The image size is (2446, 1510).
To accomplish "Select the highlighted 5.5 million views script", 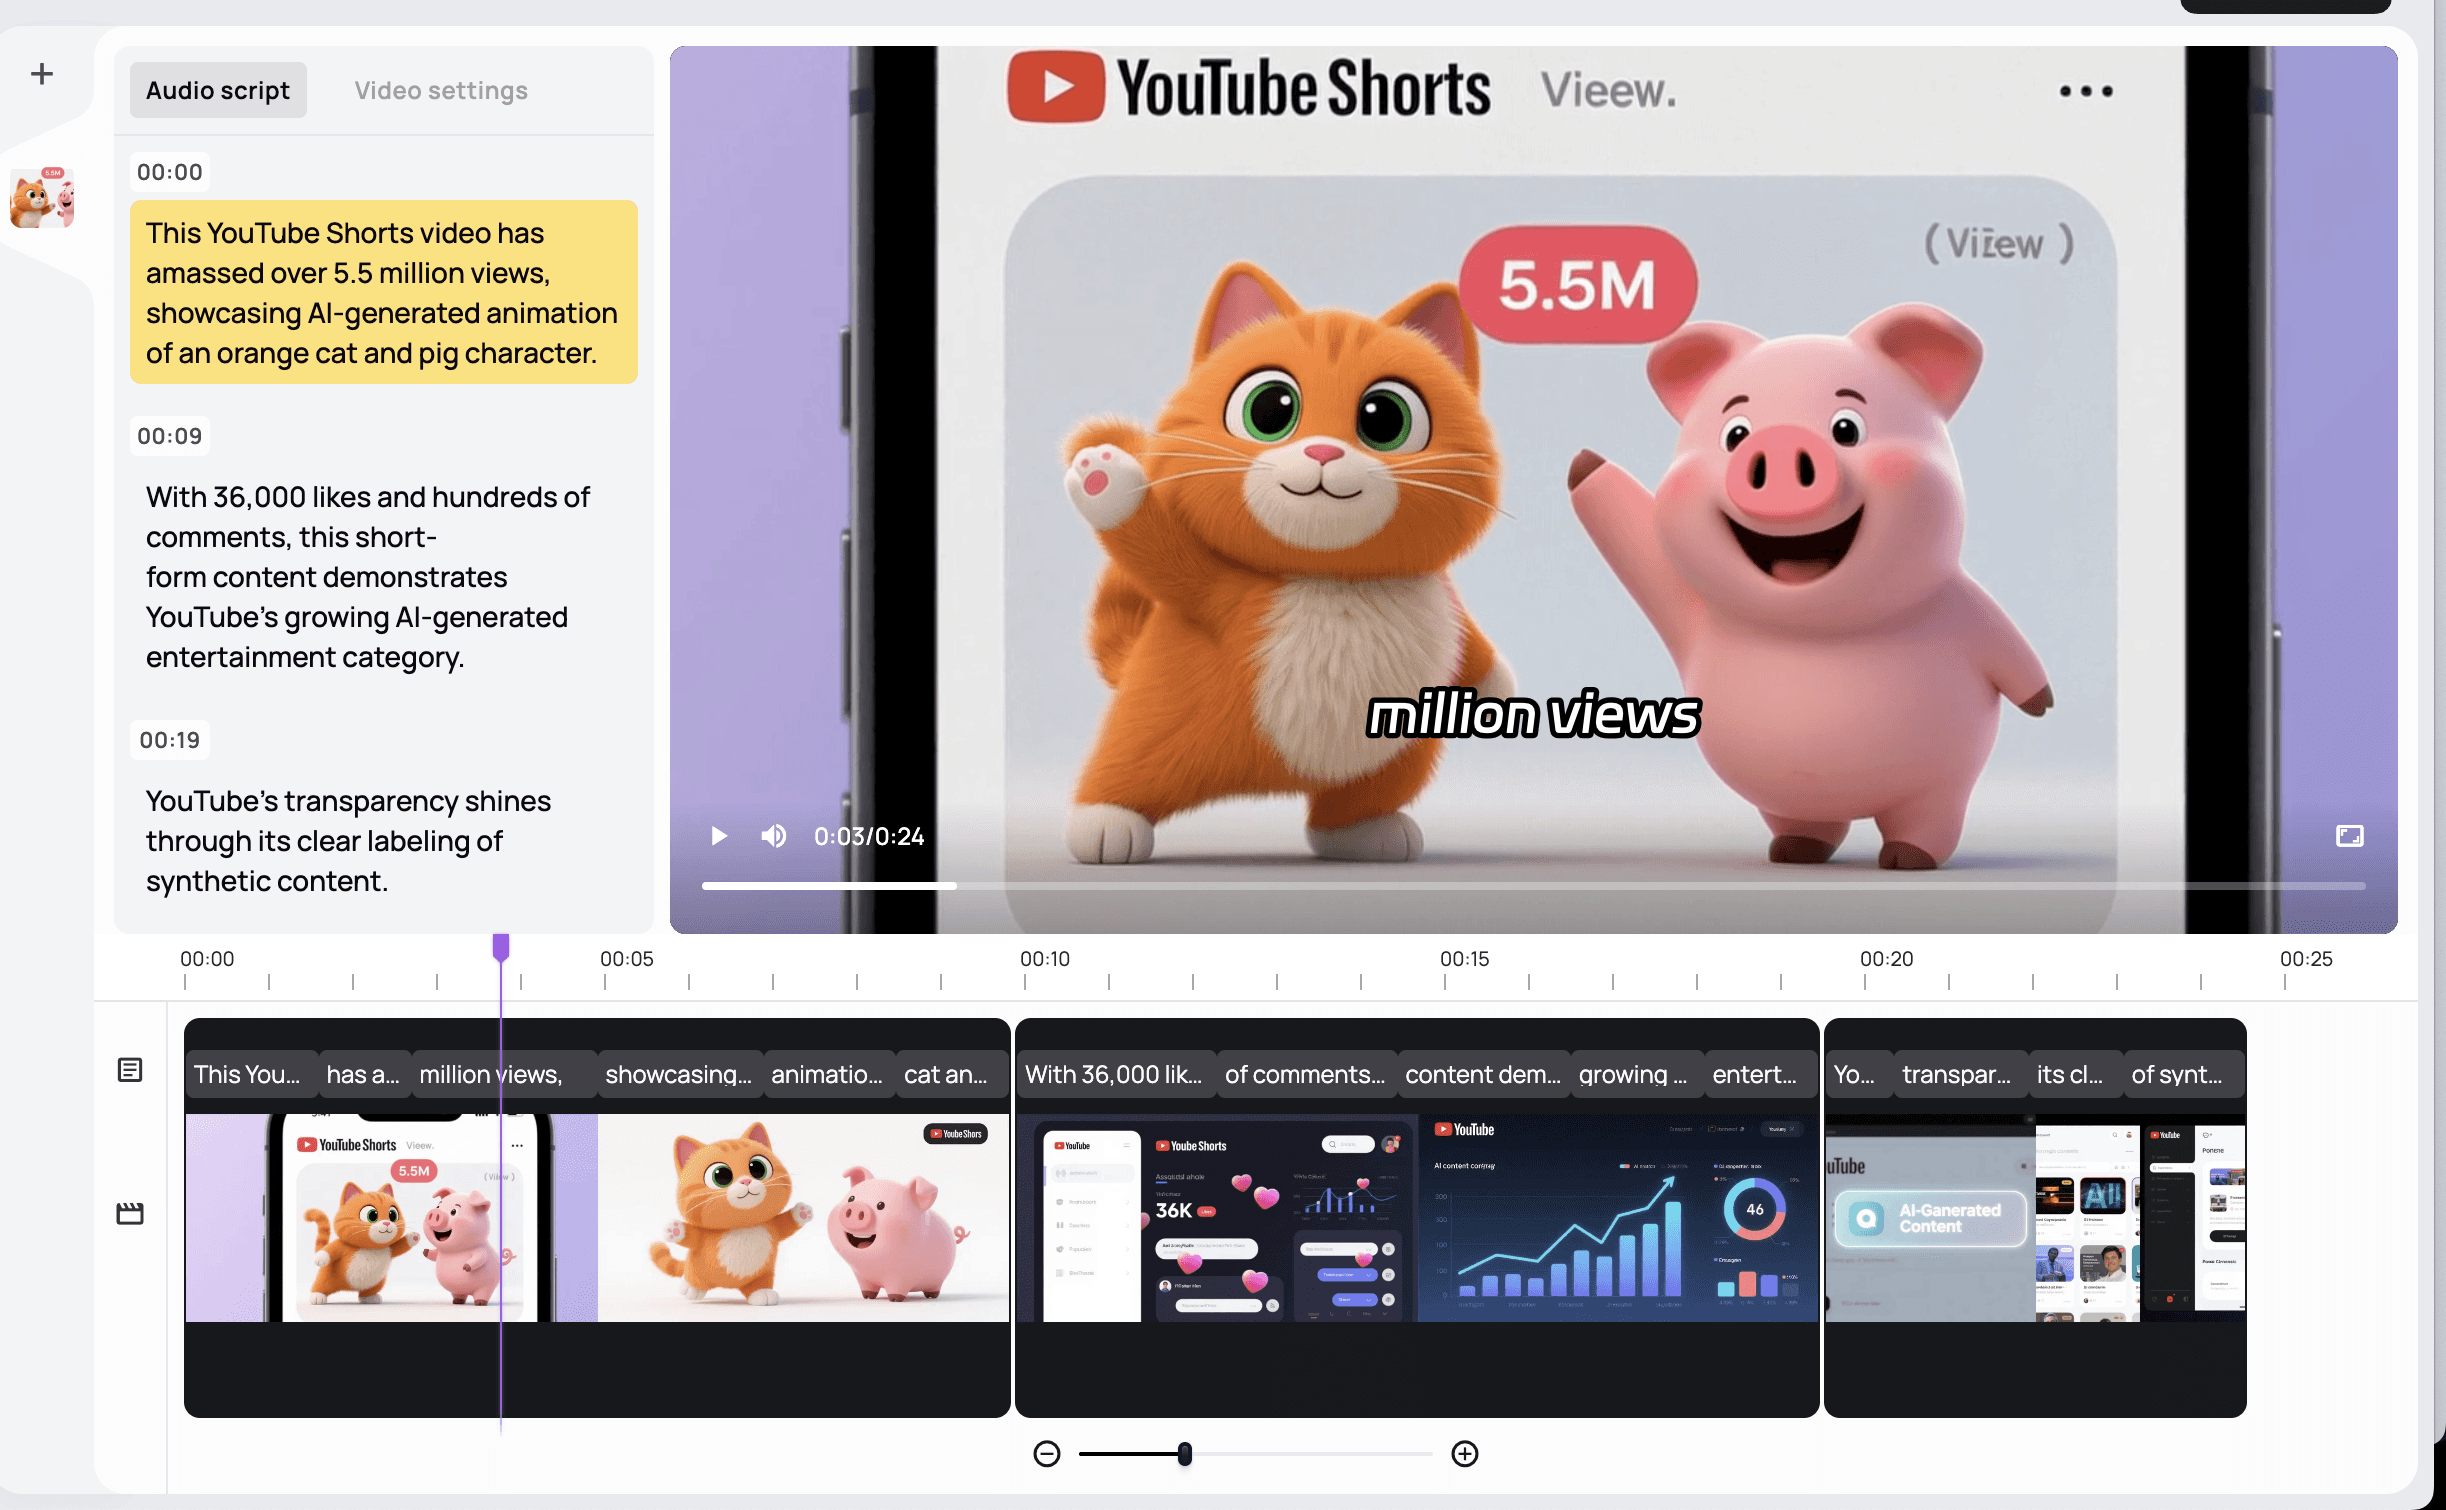I will (x=383, y=292).
